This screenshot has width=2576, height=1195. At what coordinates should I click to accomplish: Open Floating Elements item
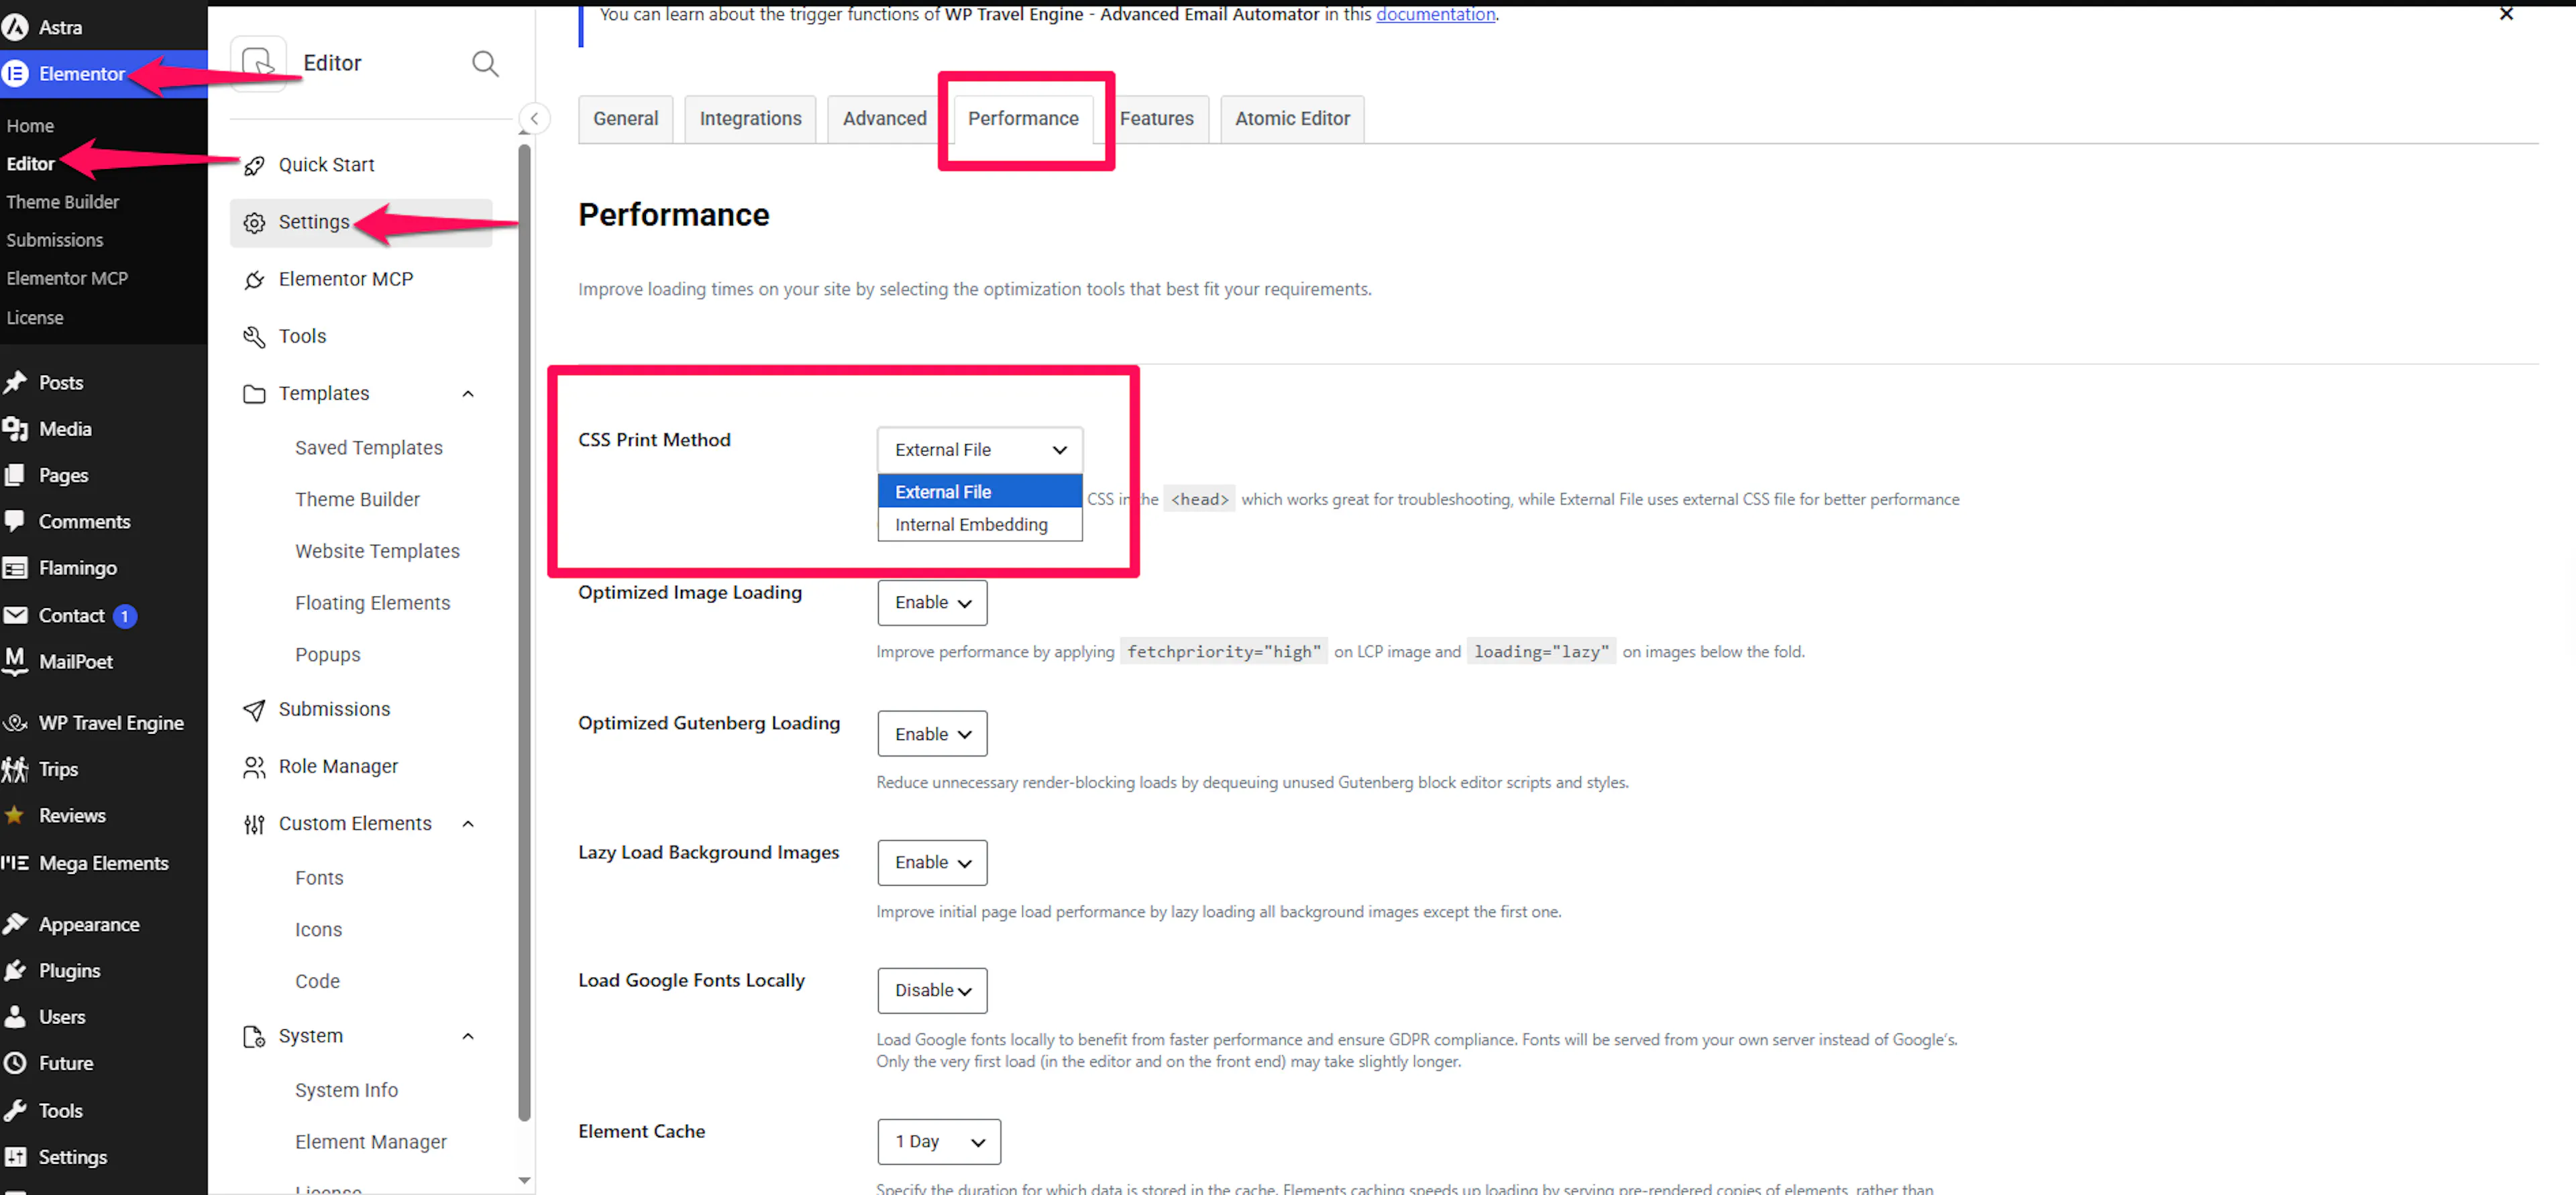coord(372,603)
